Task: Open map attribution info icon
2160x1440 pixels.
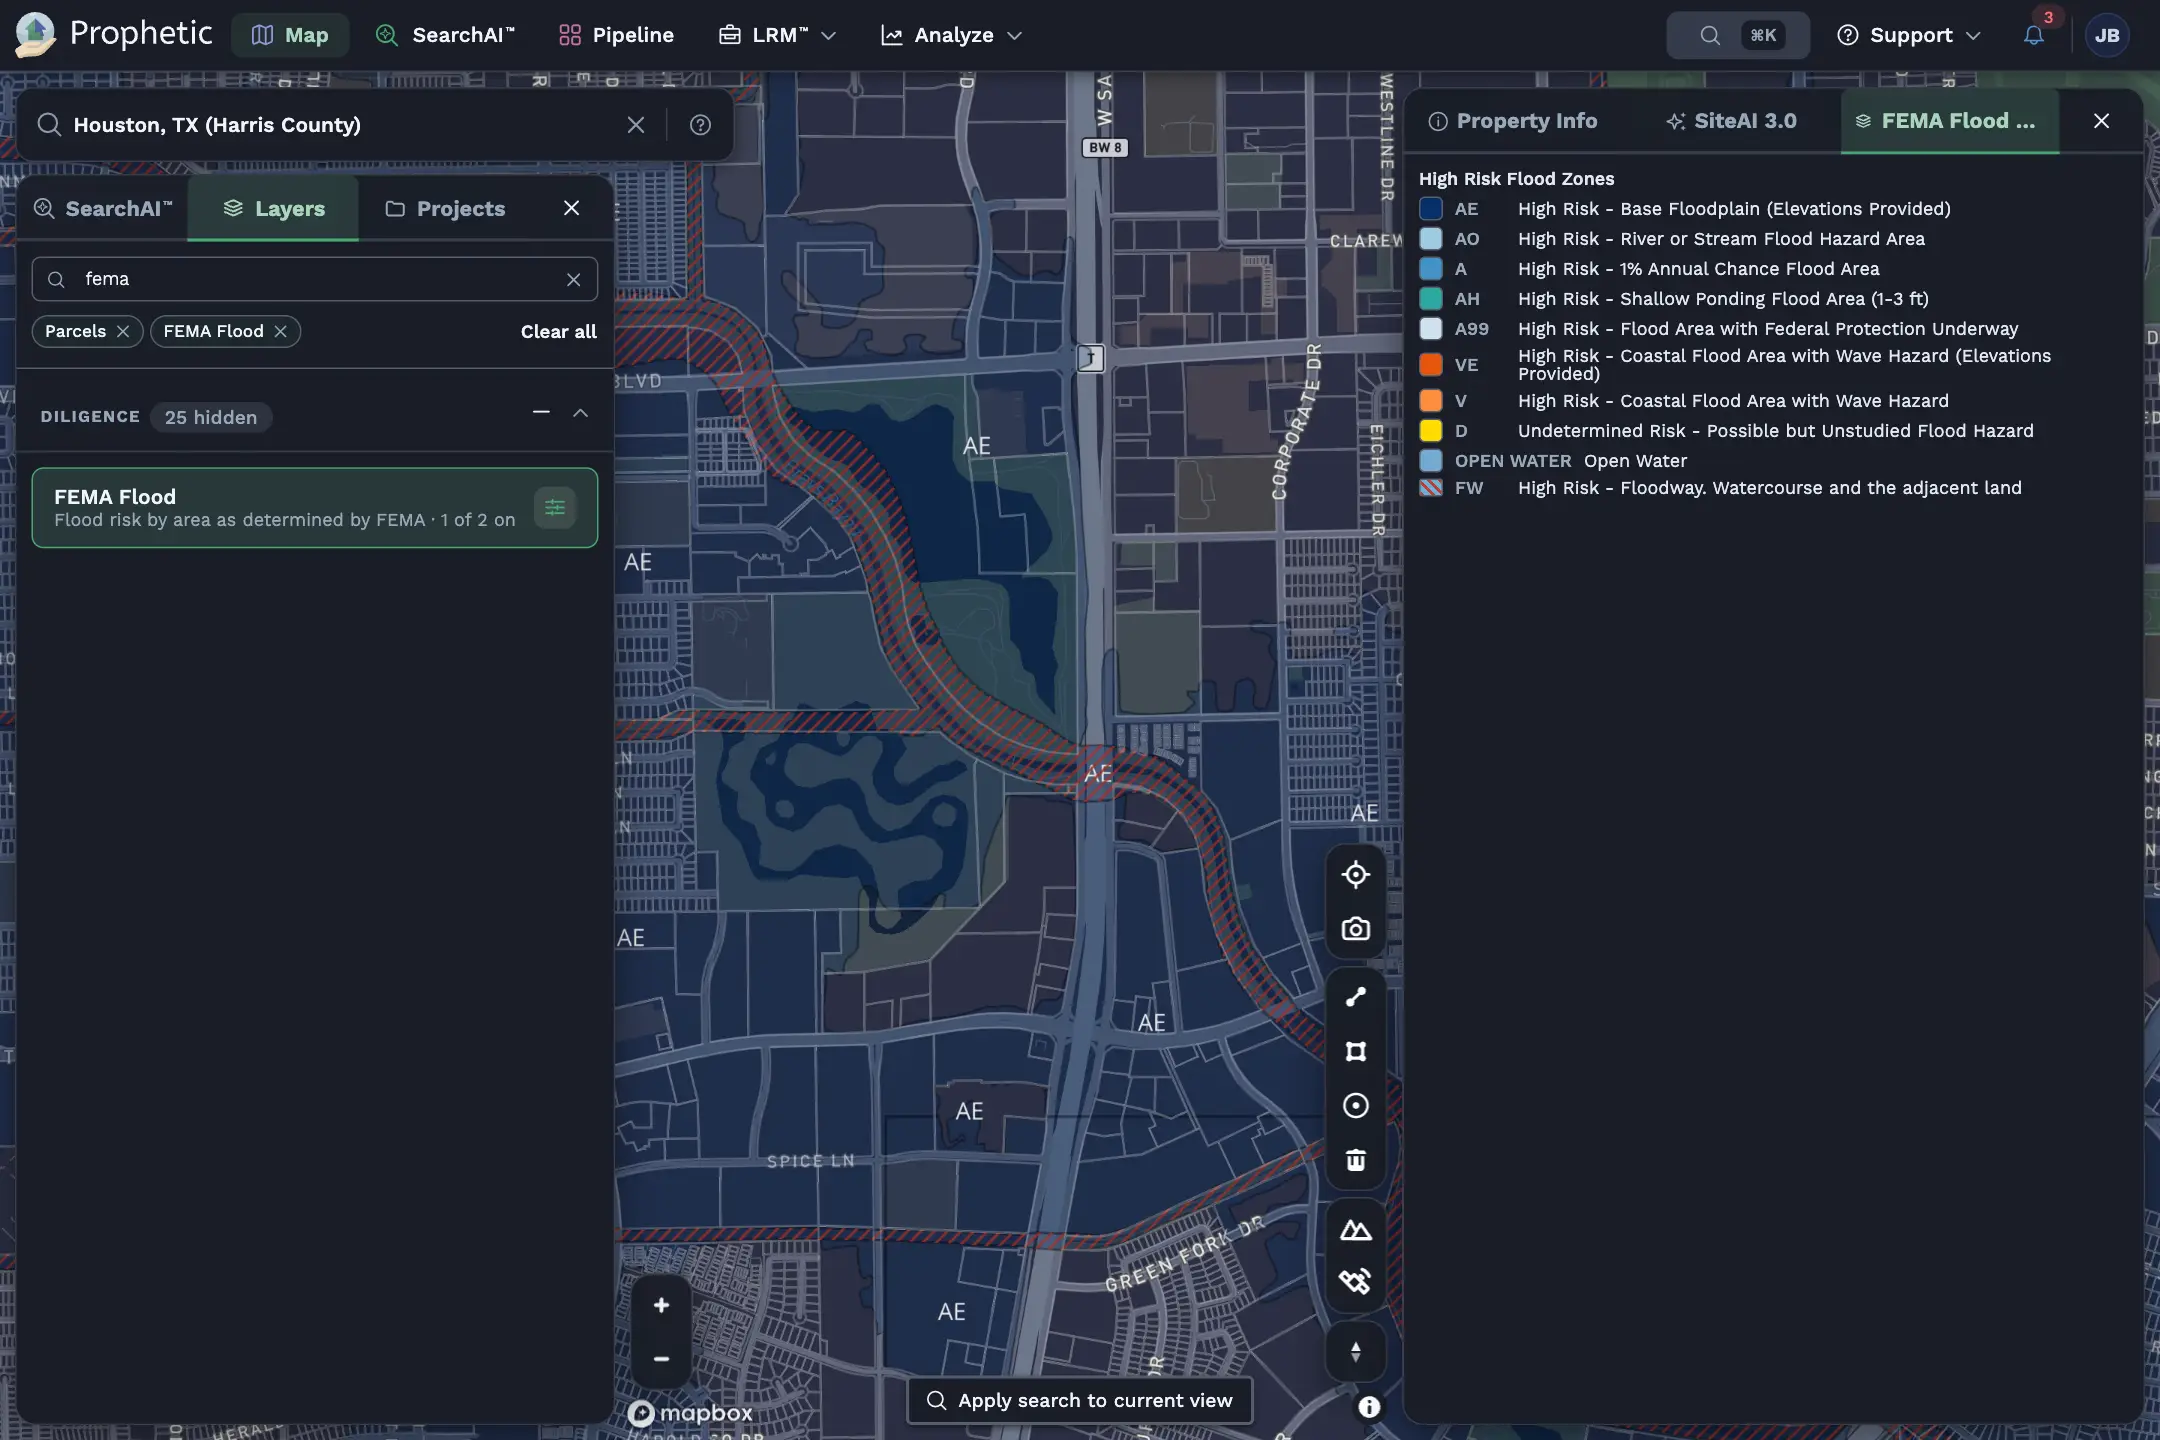Action: point(1369,1407)
